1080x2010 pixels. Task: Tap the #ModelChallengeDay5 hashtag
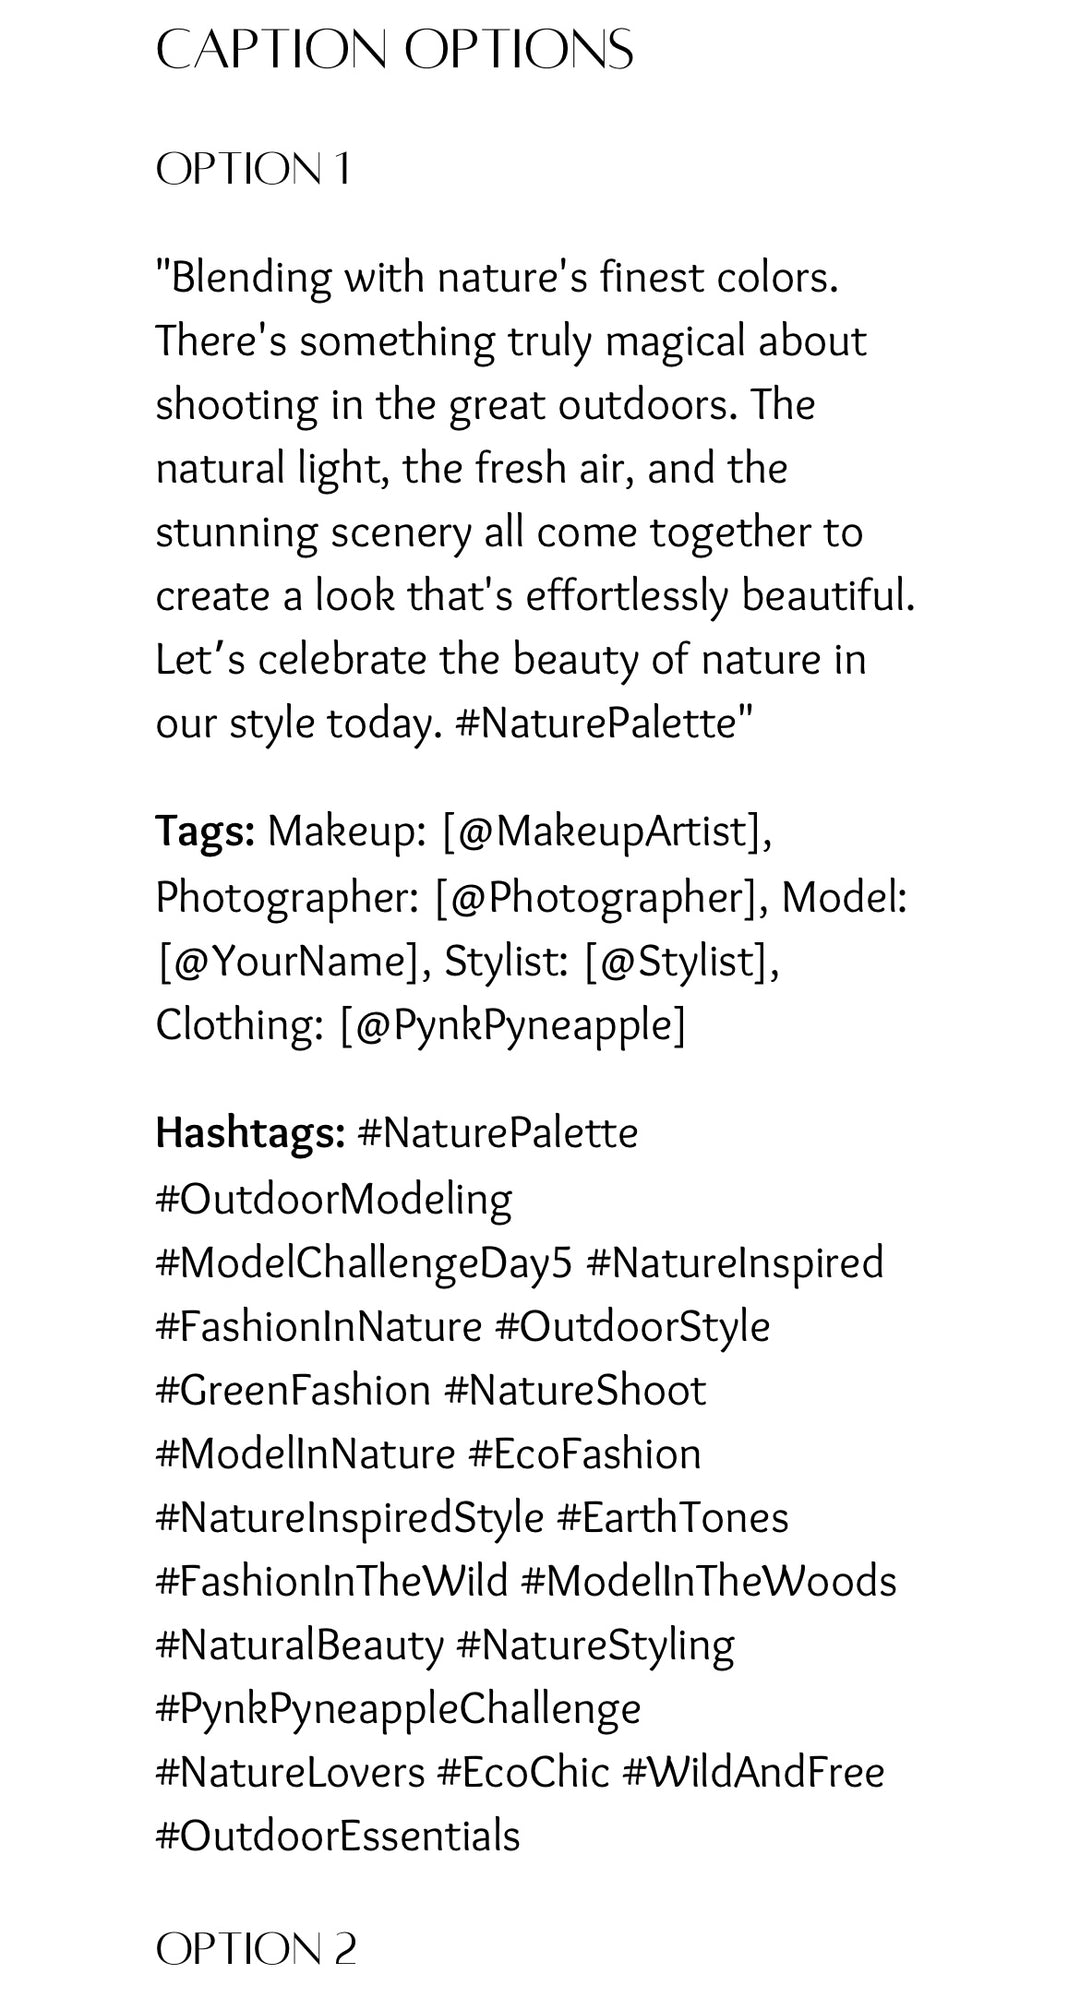click(x=364, y=1262)
